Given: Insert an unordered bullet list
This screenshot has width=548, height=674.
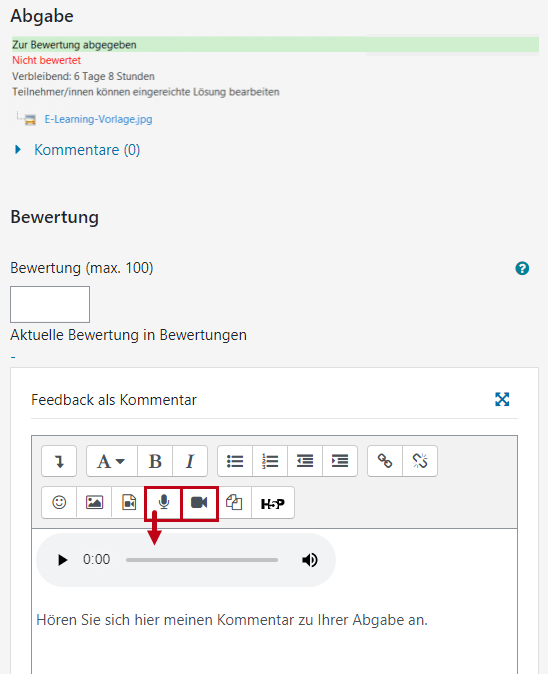Looking at the screenshot, I should 235,461.
